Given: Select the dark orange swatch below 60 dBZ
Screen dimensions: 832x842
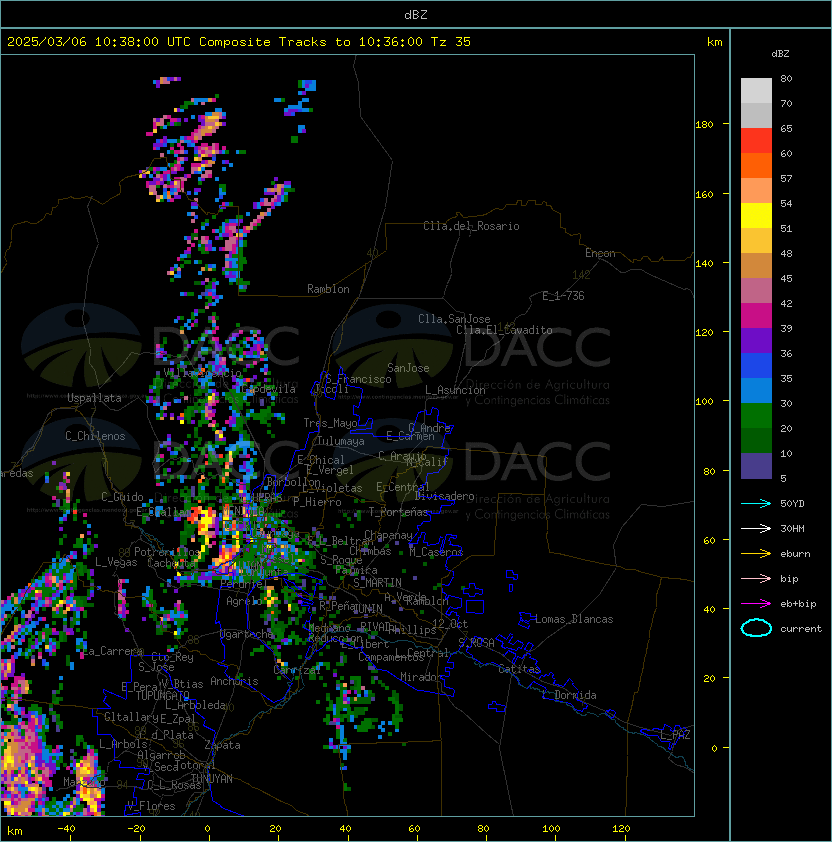Looking at the screenshot, I should (x=756, y=166).
